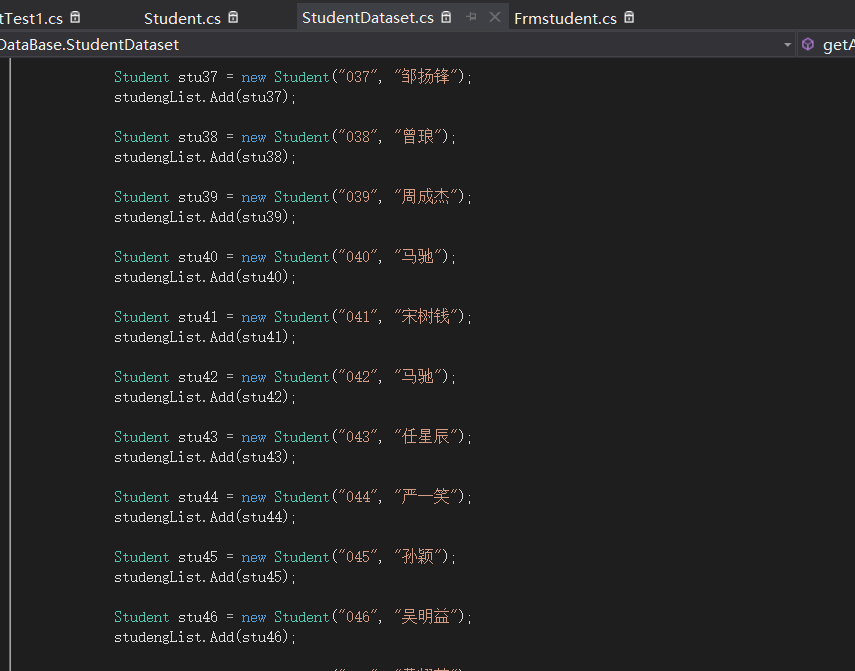Click the line declaring stu43 with "043"

293,437
